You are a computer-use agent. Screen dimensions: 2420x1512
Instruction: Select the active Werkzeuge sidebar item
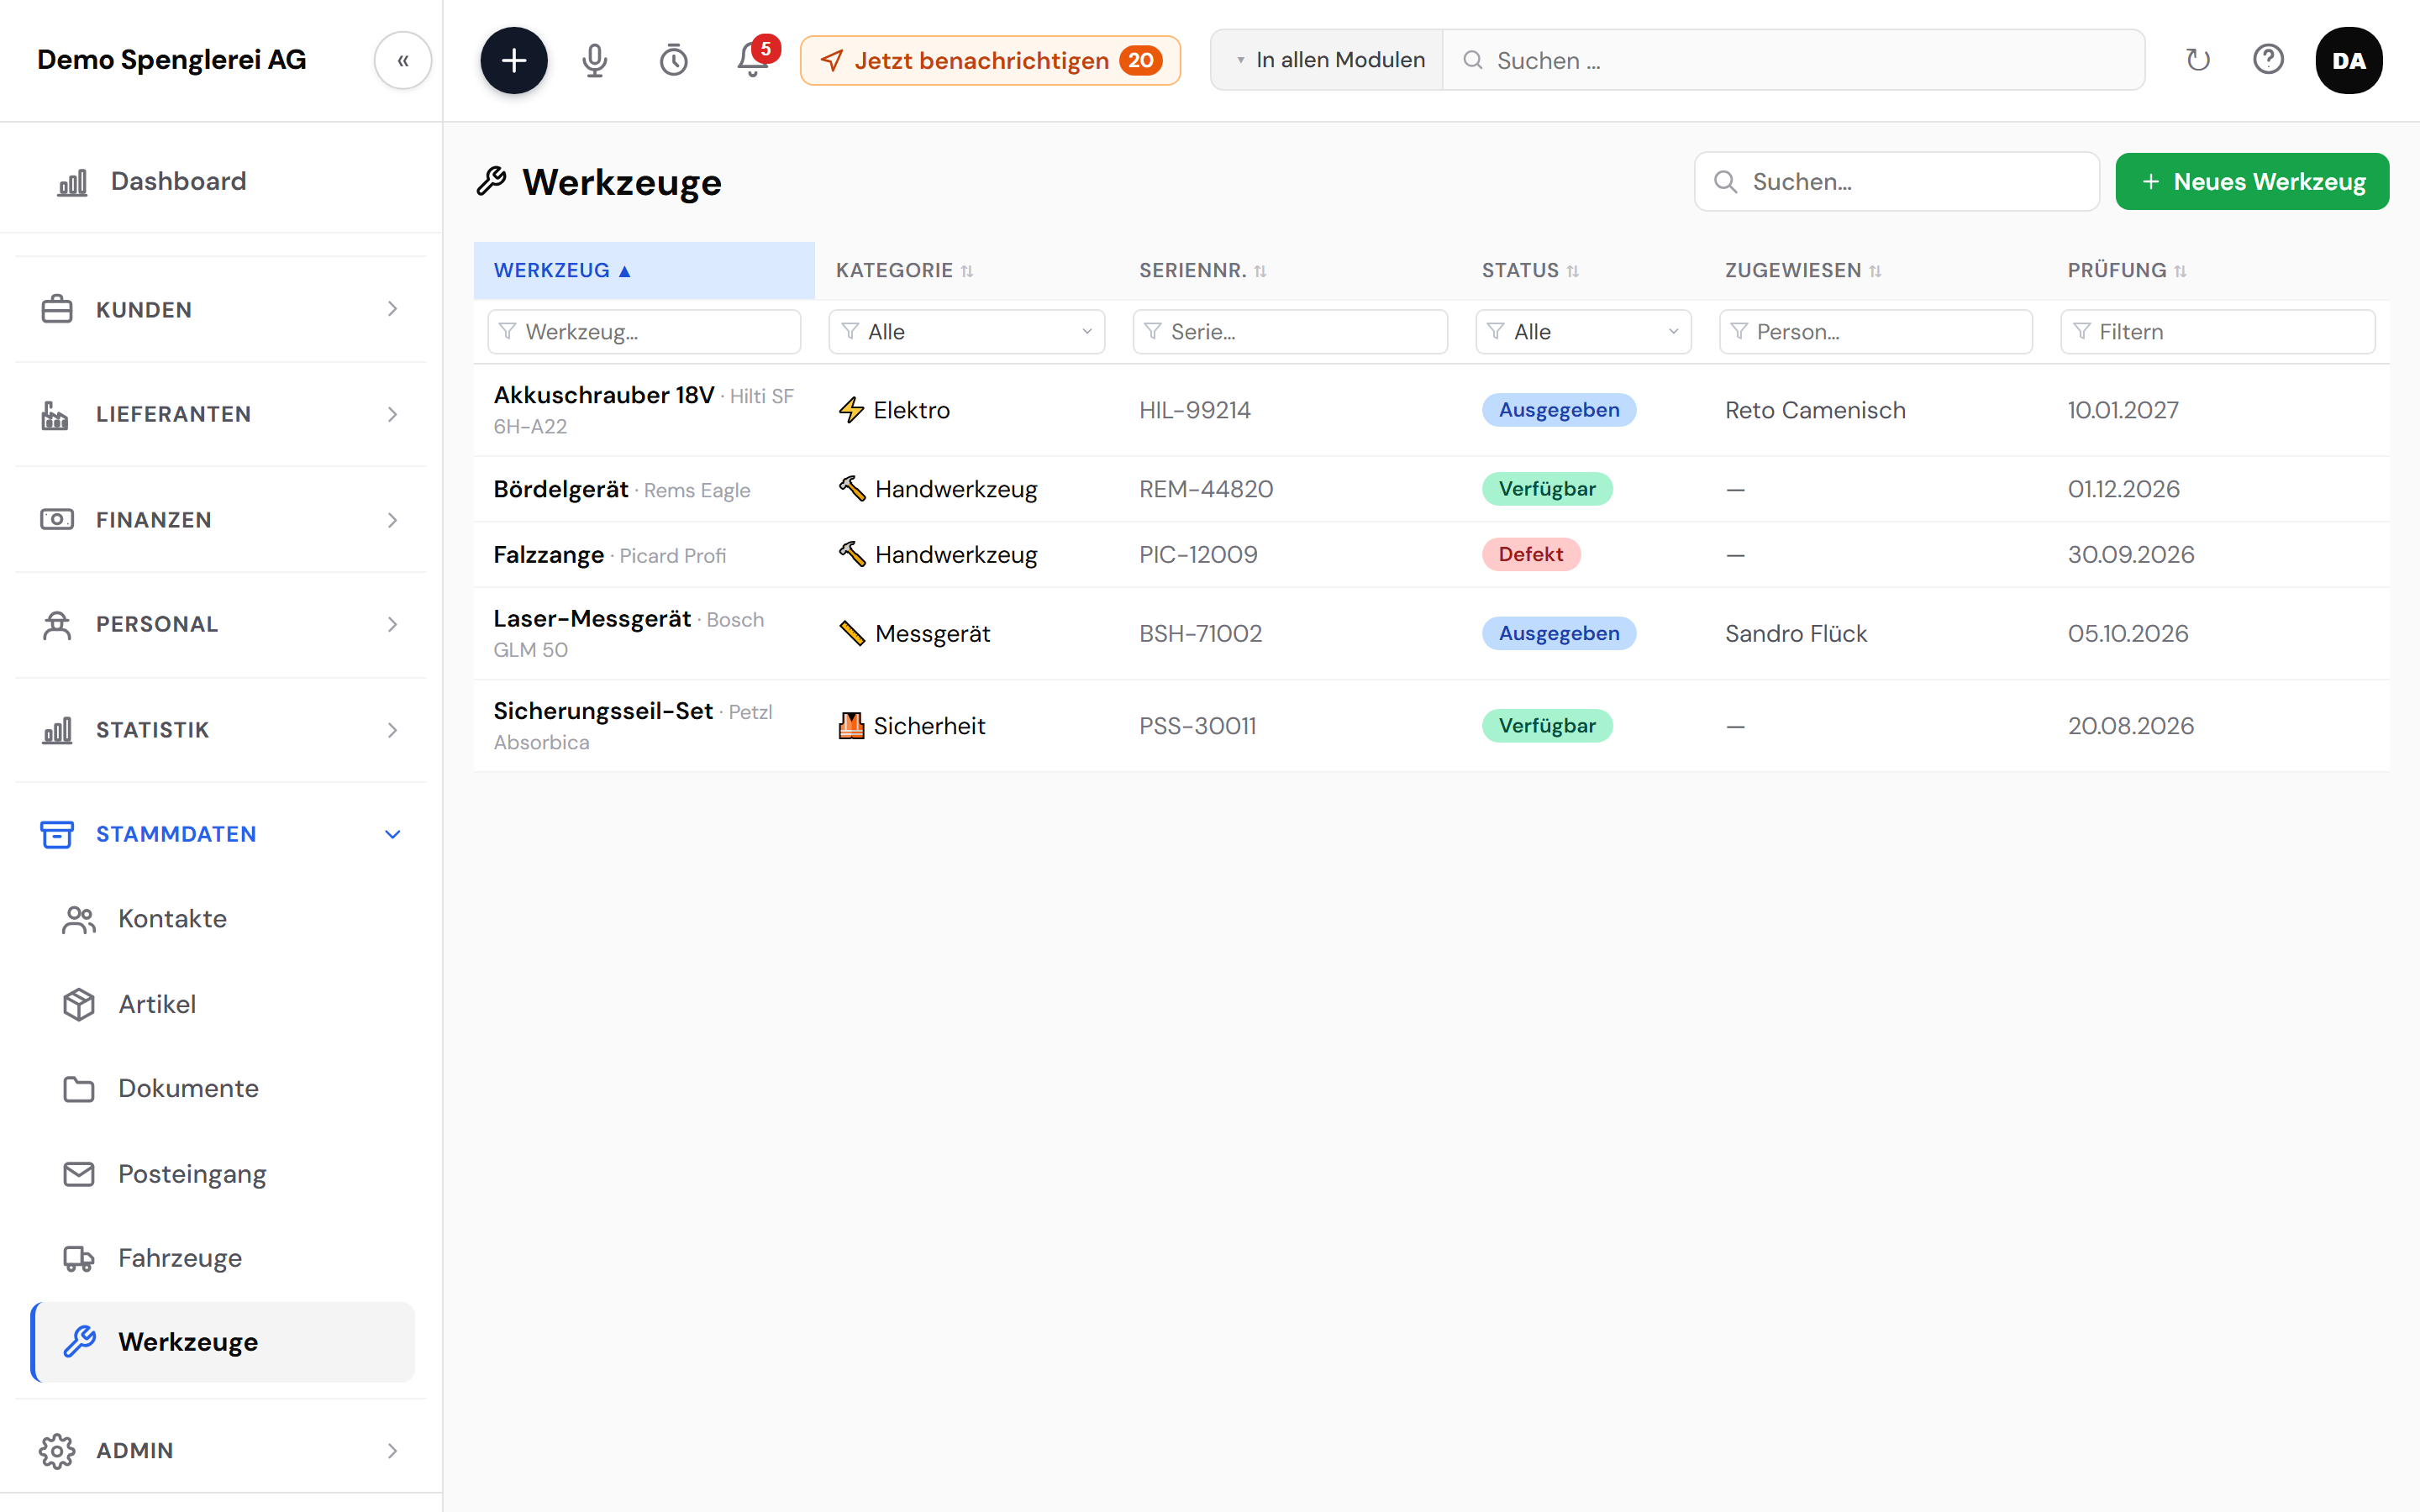[x=223, y=1342]
